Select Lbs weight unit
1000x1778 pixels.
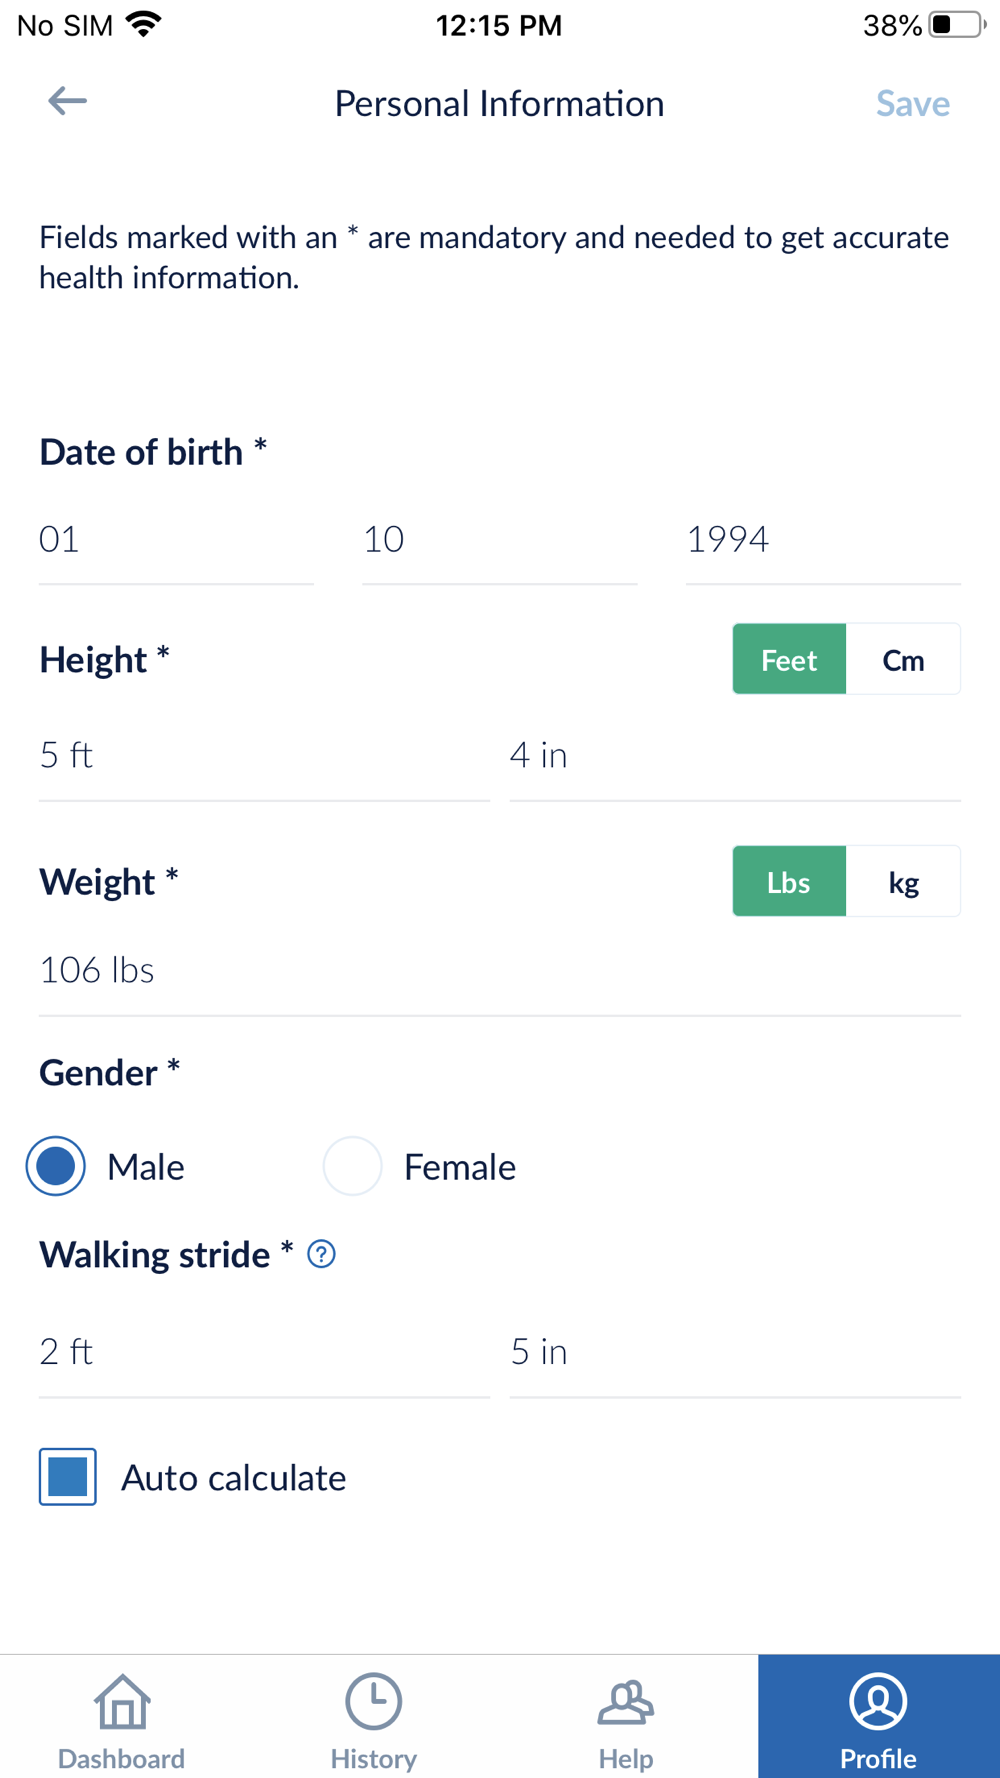(789, 882)
